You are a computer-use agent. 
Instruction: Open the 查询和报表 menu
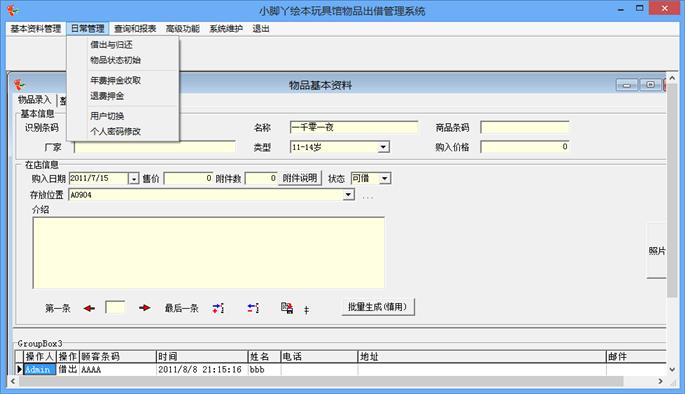(135, 29)
